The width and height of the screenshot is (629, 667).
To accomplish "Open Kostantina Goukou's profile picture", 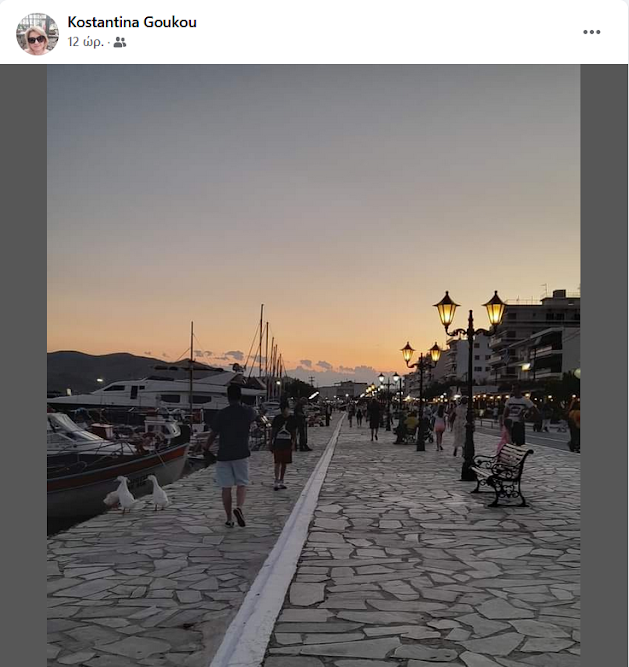I will [x=37, y=34].
